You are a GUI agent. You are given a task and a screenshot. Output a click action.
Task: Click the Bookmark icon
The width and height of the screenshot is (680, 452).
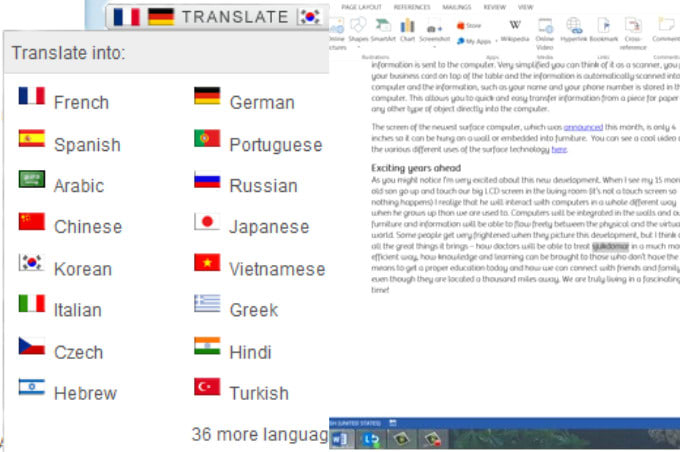604,29
